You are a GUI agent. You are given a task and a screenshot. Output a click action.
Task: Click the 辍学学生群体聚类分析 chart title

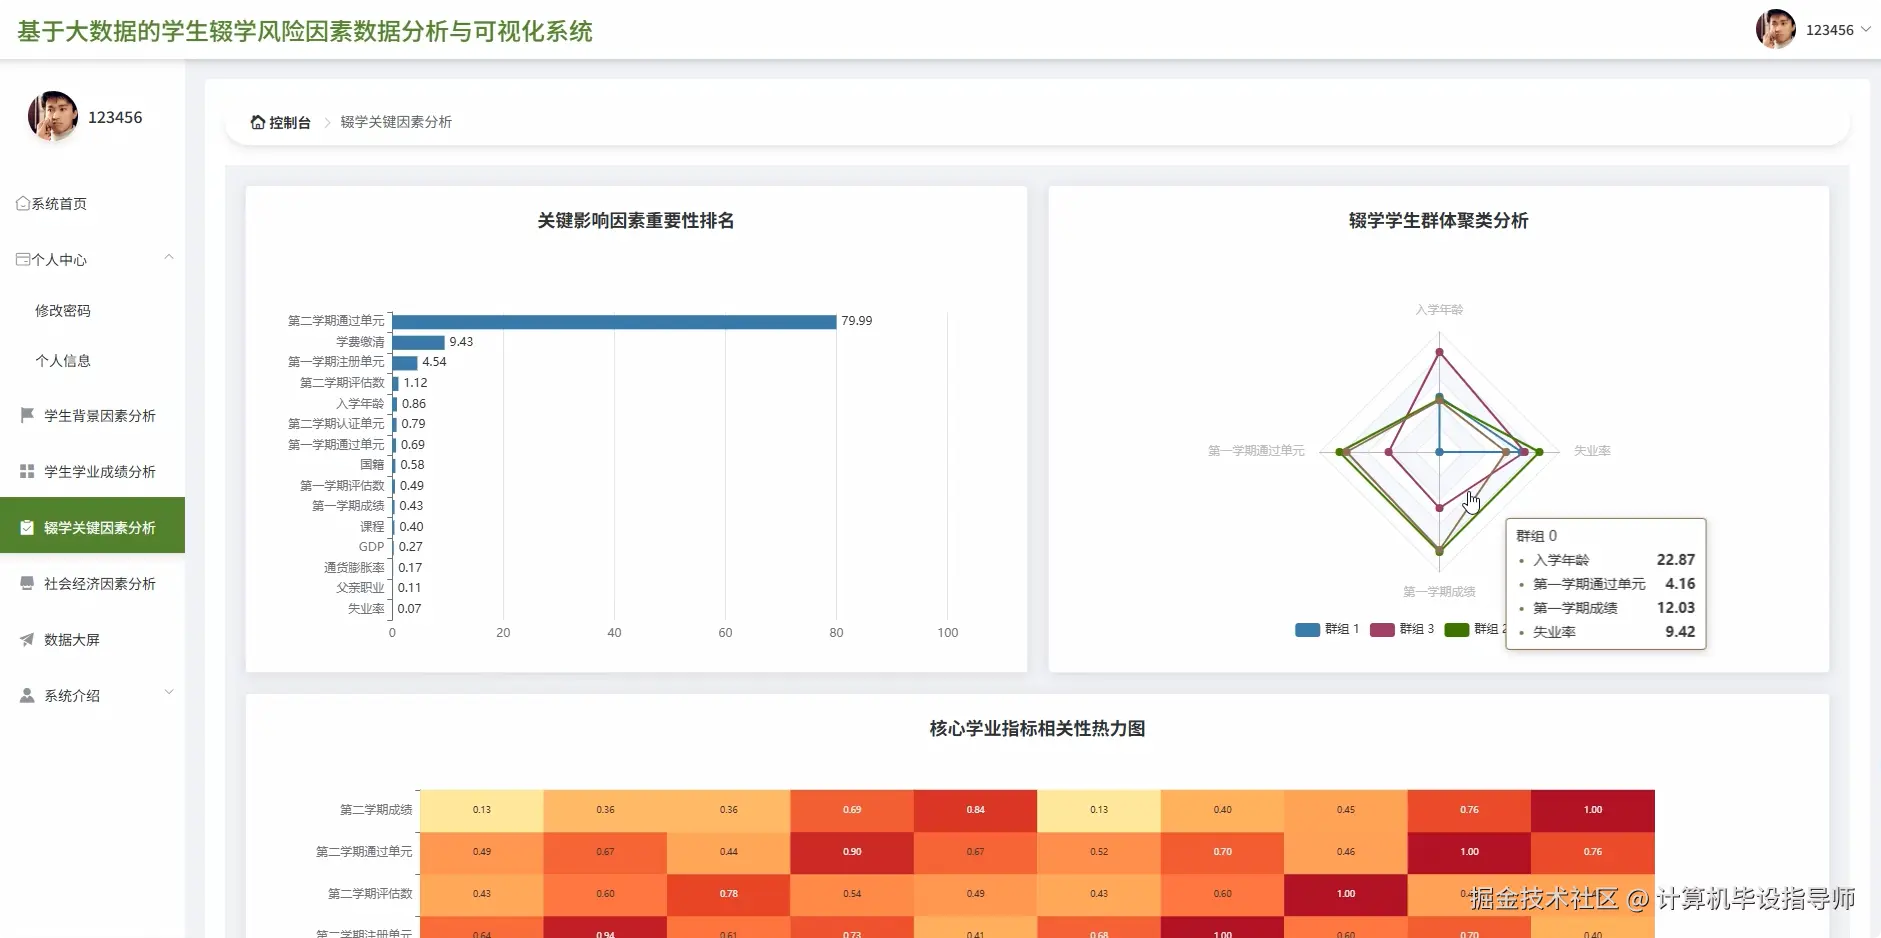click(1438, 220)
